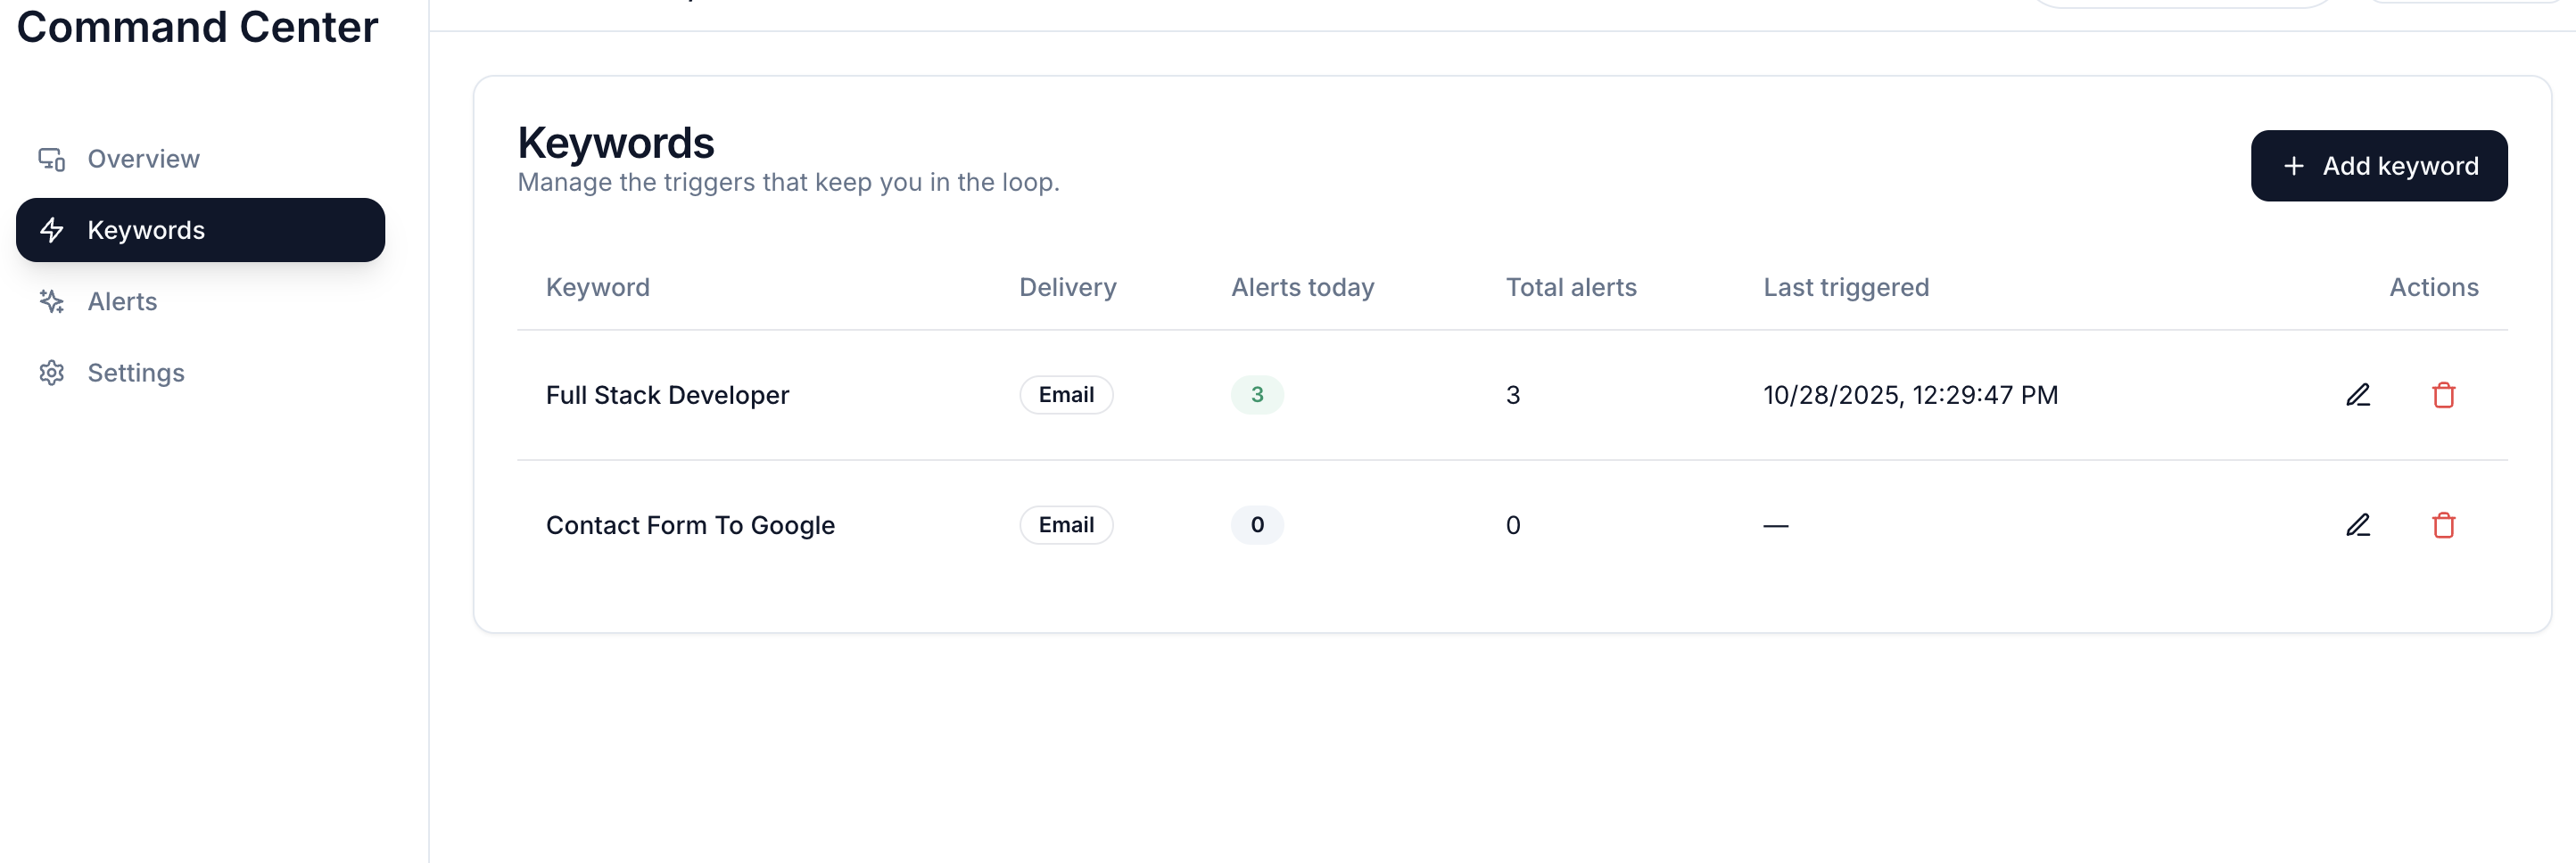Viewport: 2576px width, 863px height.
Task: Edit Full Stack Developer with the pencil icon
Action: coord(2359,394)
